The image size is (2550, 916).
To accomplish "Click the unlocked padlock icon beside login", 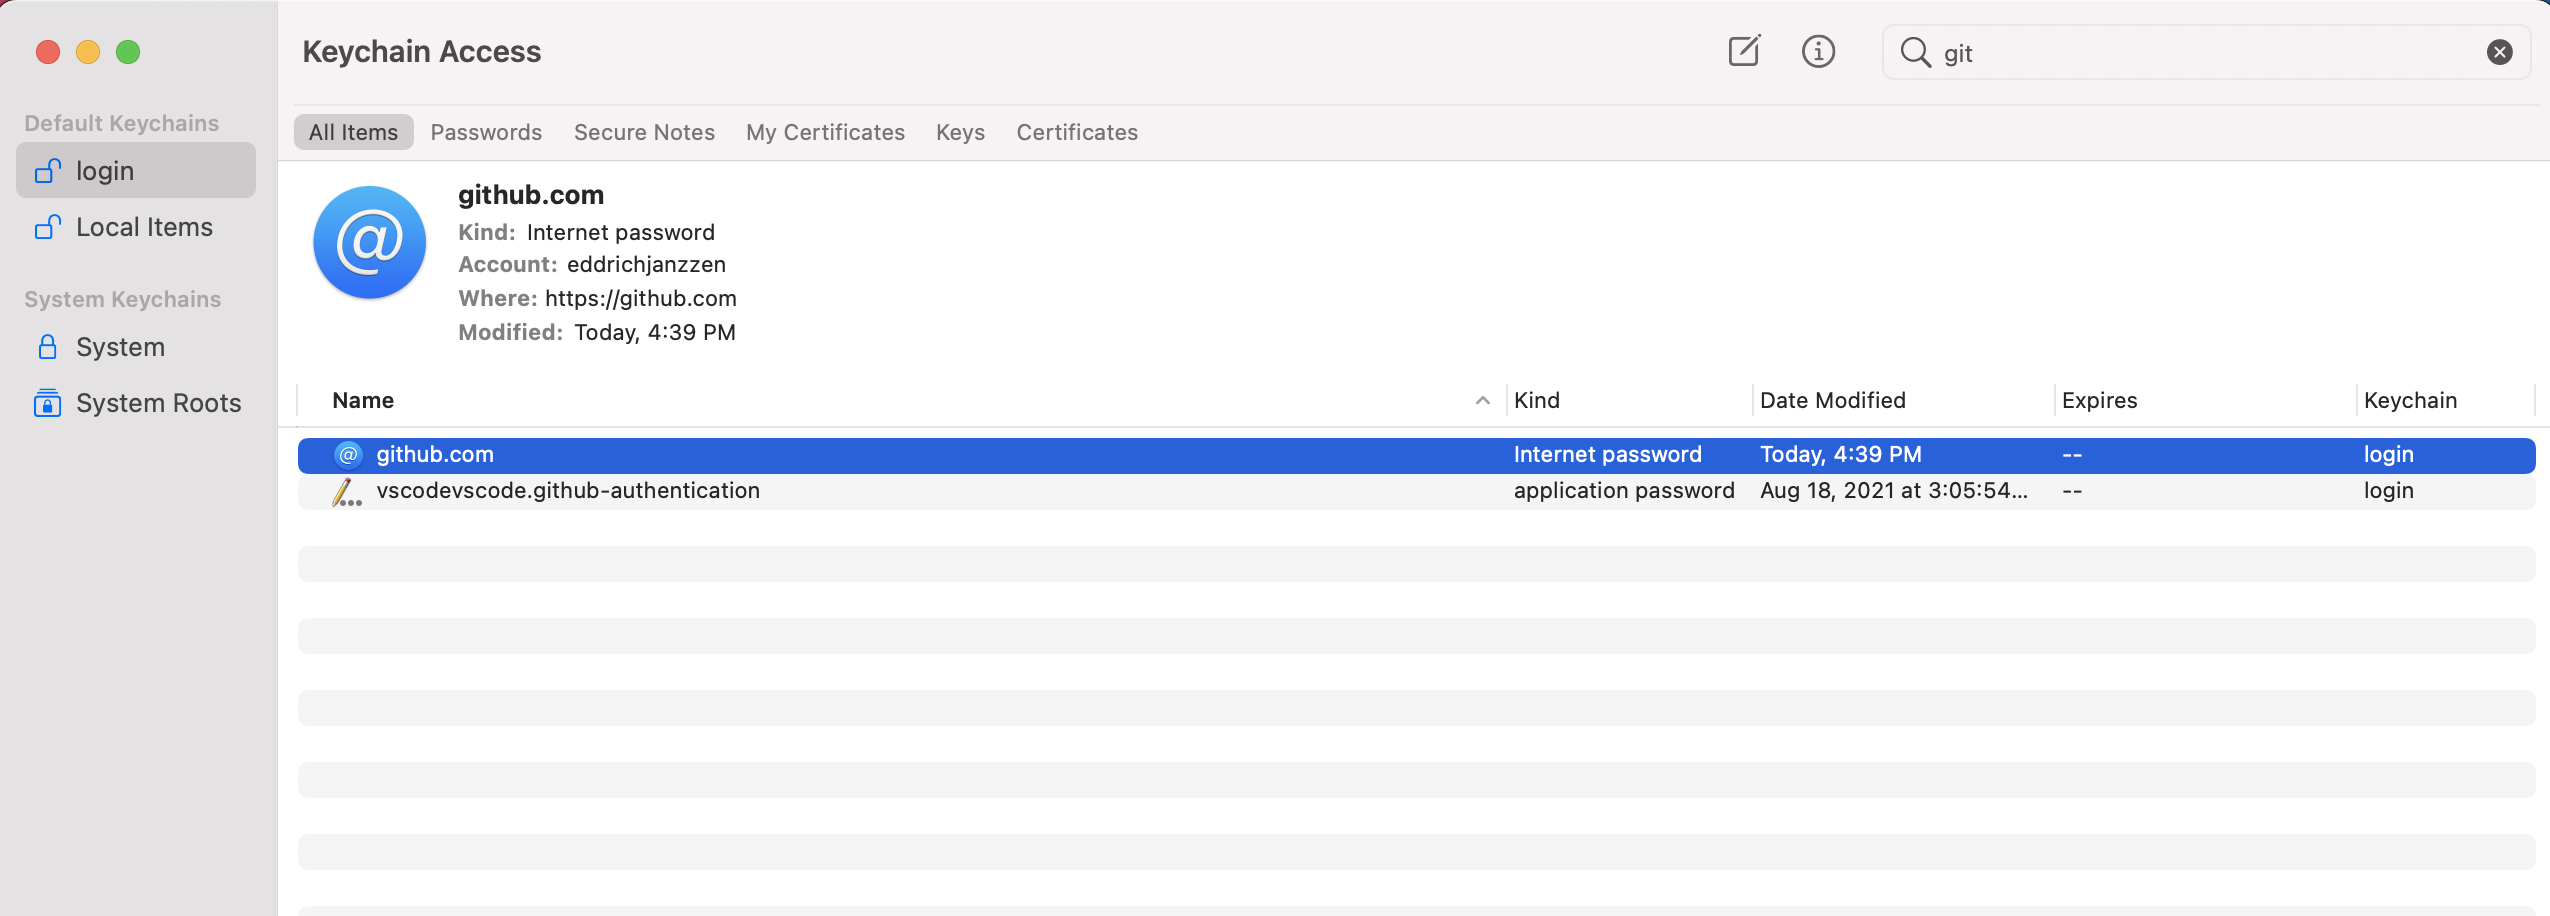I will pos(47,171).
